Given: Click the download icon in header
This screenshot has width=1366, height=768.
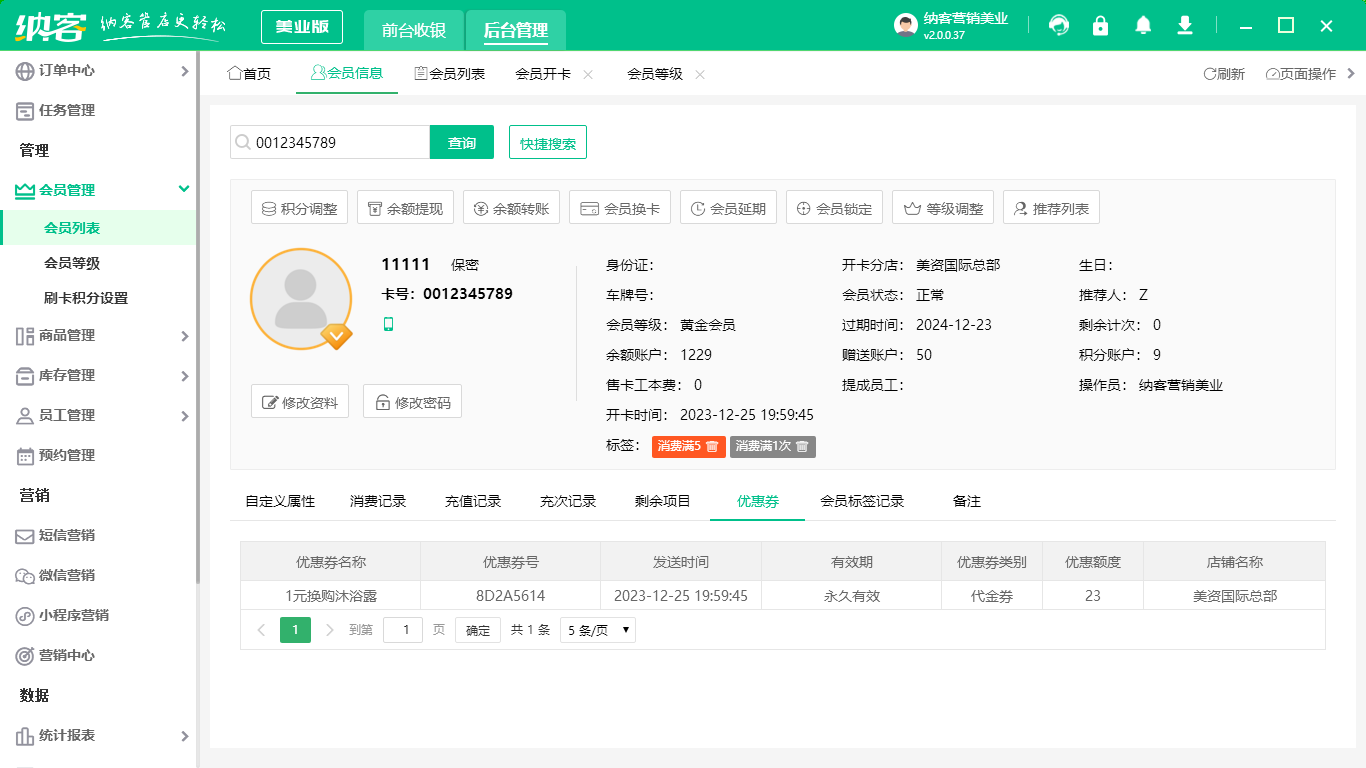Looking at the screenshot, I should (x=1185, y=26).
